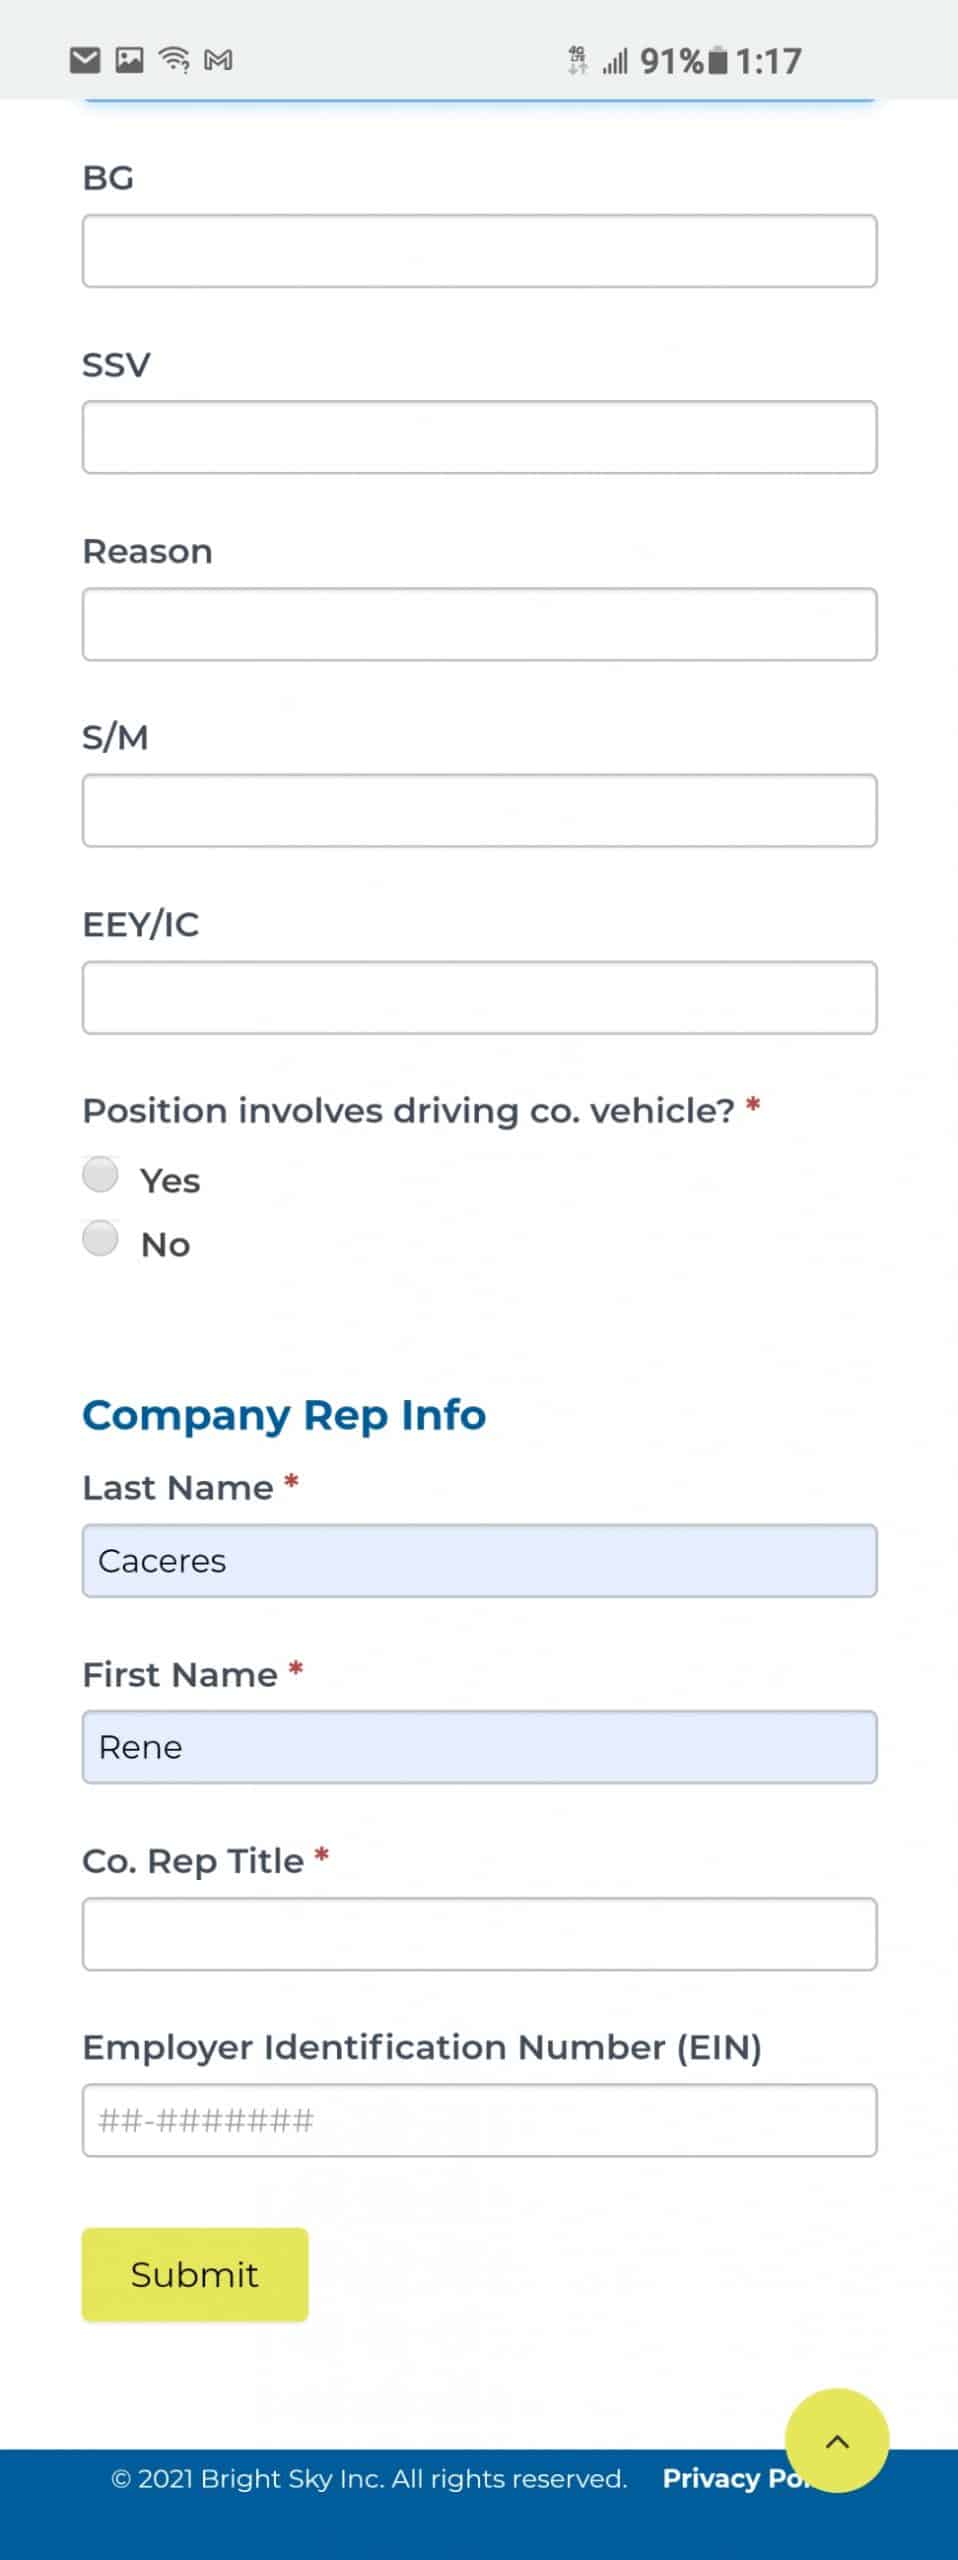Tap the signal strength icon
The image size is (958, 2560).
[x=614, y=62]
